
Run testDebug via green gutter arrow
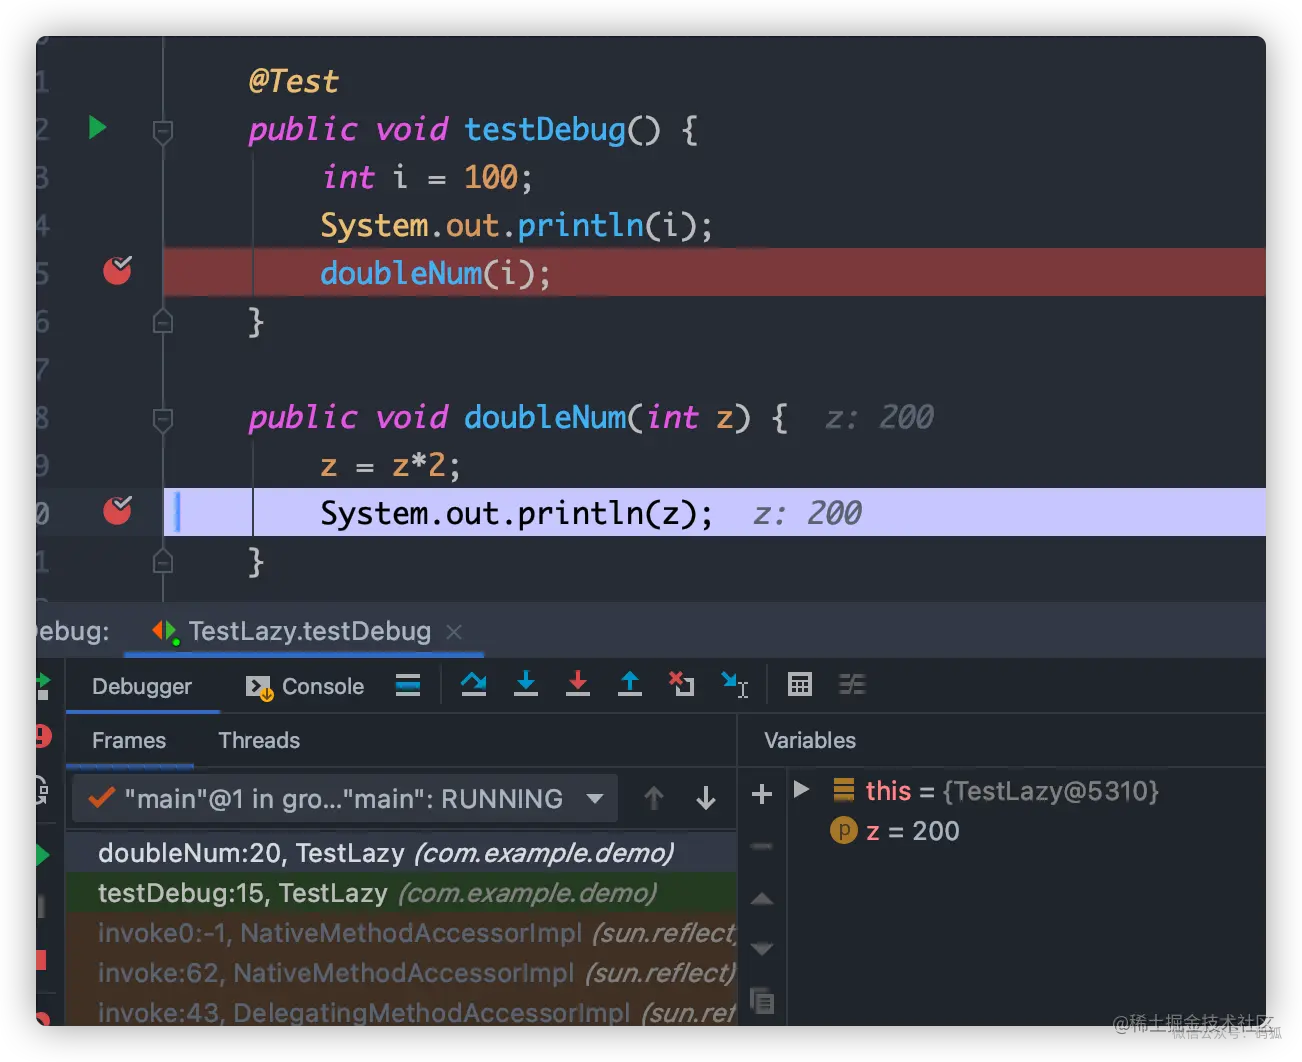[97, 128]
